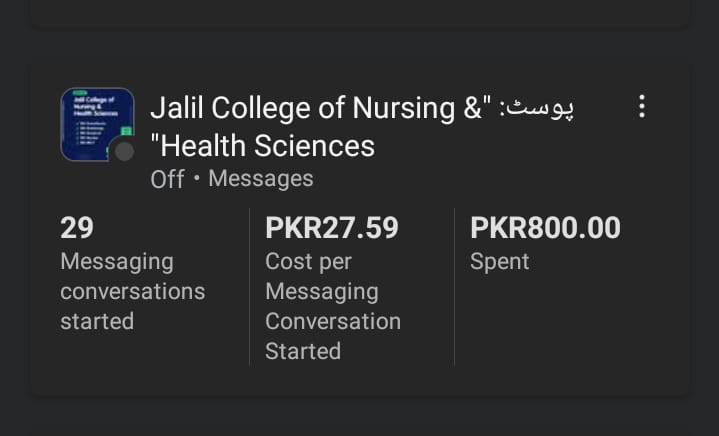Click 'Messaging conversations started' label
The height and width of the screenshot is (436, 719).
click(132, 291)
